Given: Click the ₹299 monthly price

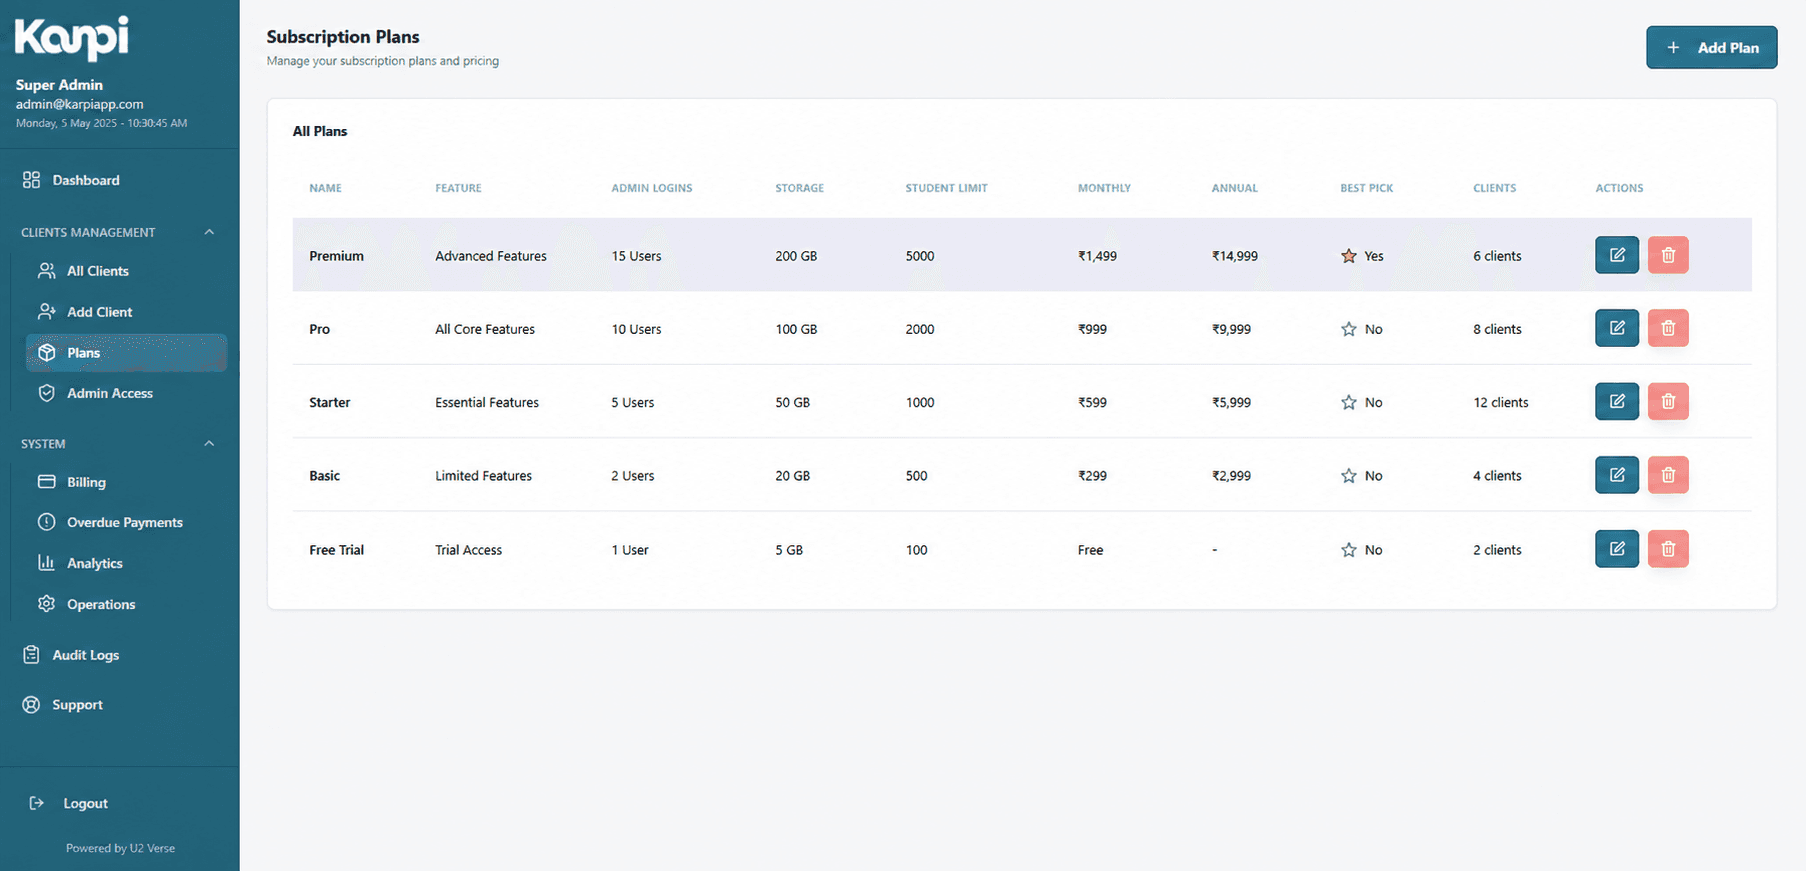Looking at the screenshot, I should [x=1092, y=476].
